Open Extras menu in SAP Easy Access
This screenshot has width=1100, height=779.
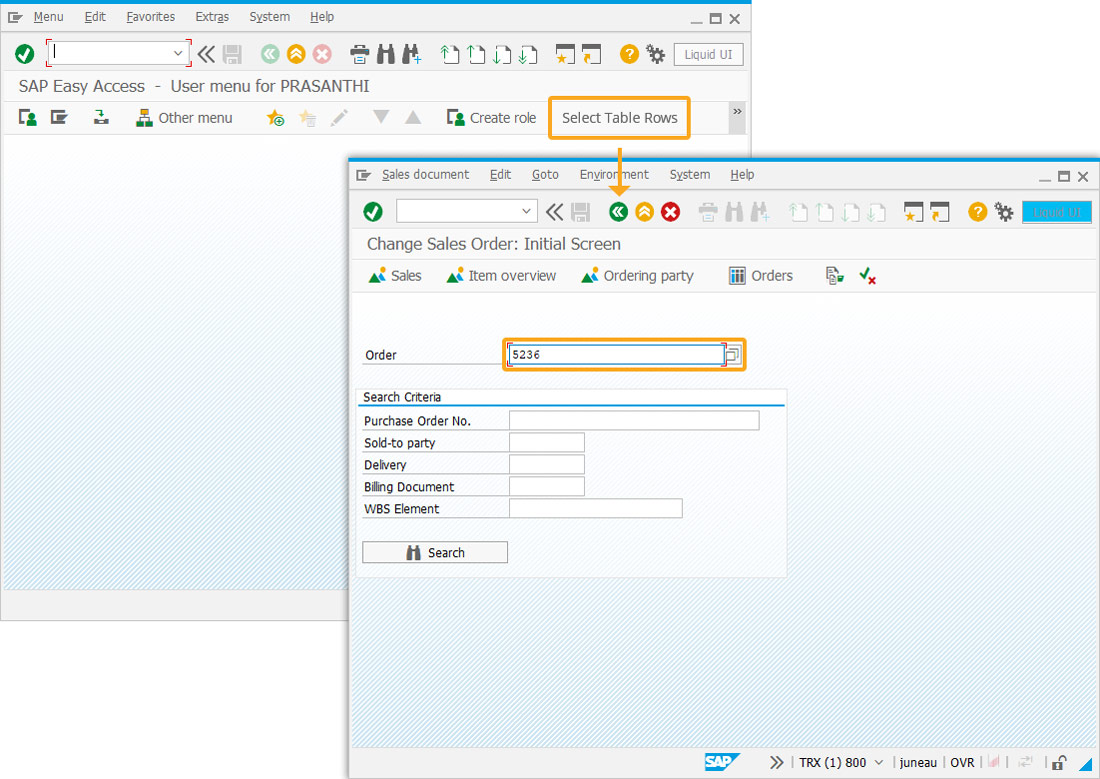(x=212, y=17)
